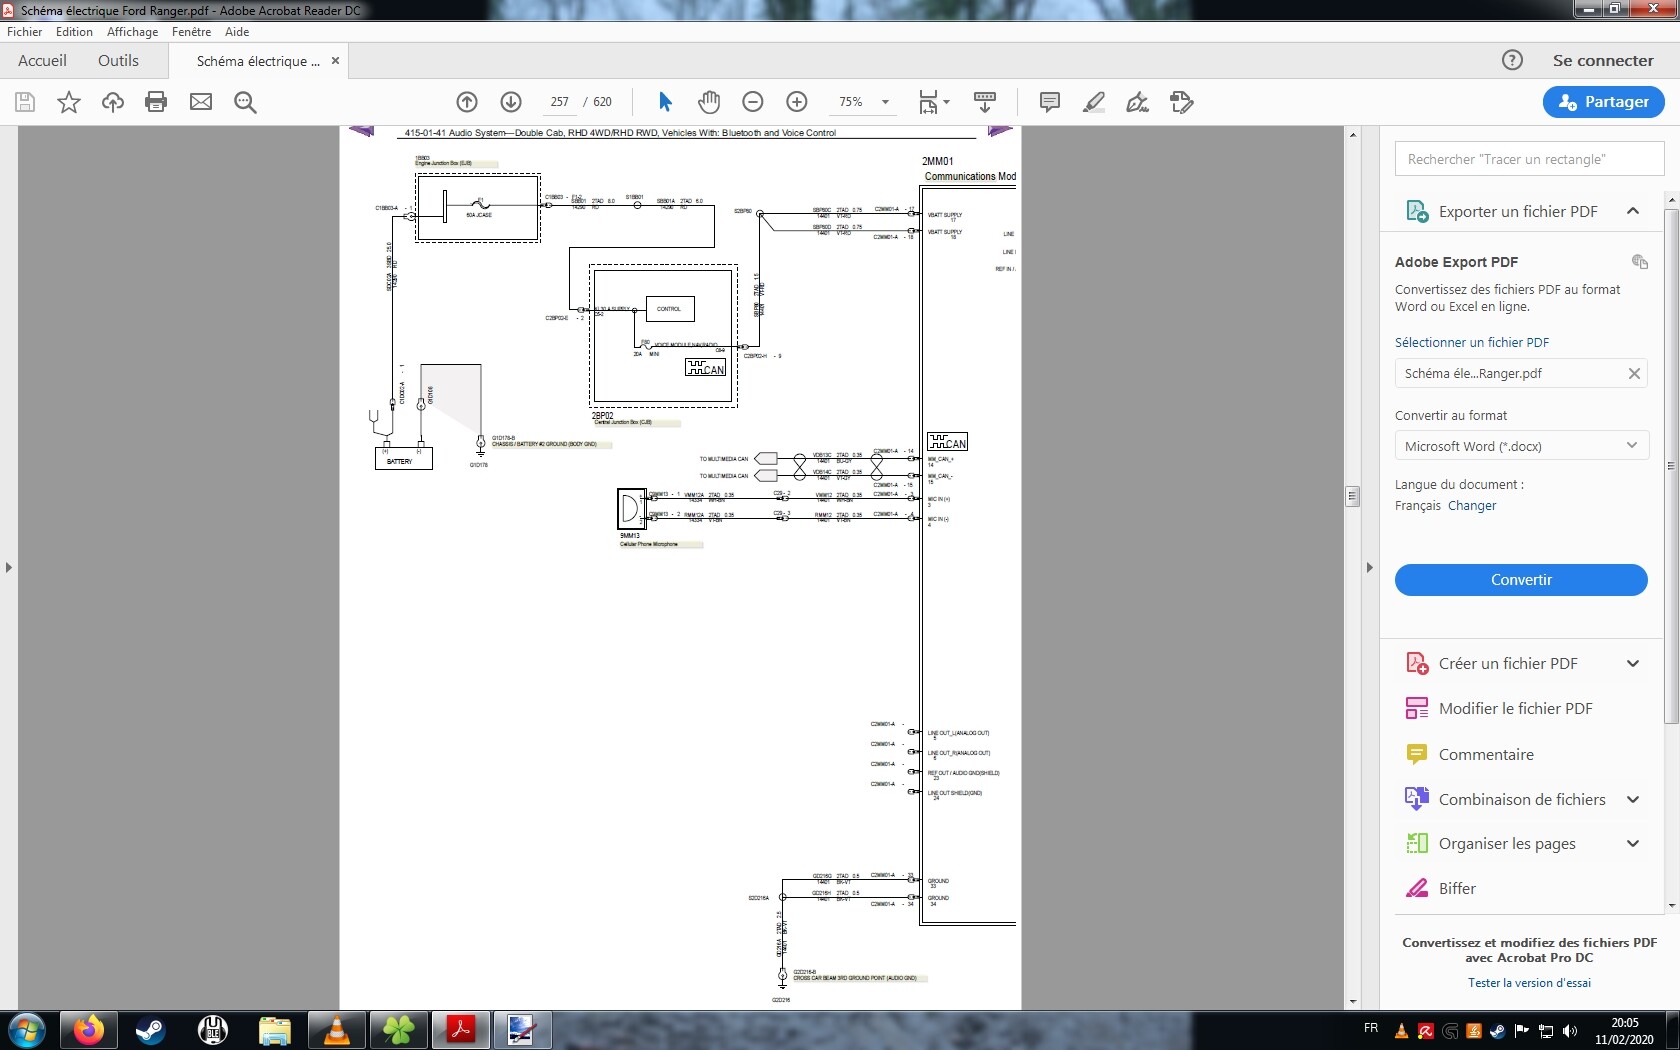
Task: Switch to the Outils tab
Action: (118, 61)
